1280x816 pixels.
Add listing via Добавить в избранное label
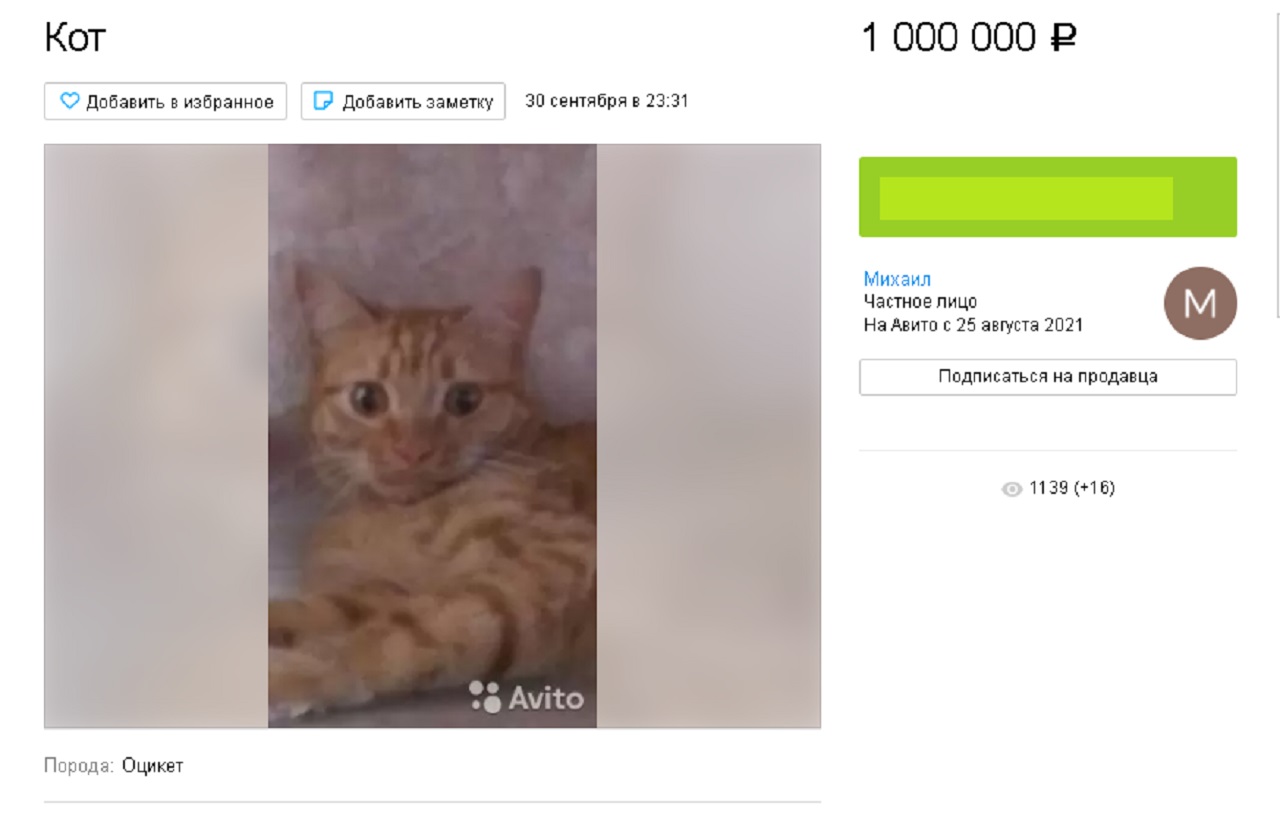(x=180, y=102)
